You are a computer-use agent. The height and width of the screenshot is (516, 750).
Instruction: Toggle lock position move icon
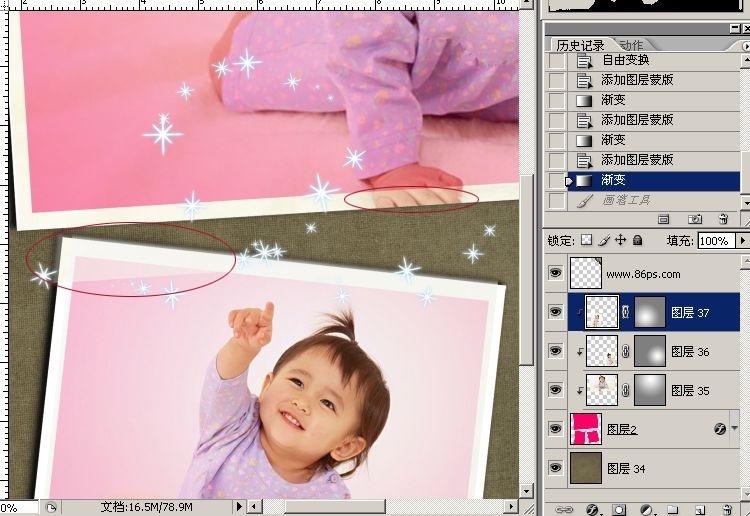click(x=620, y=240)
